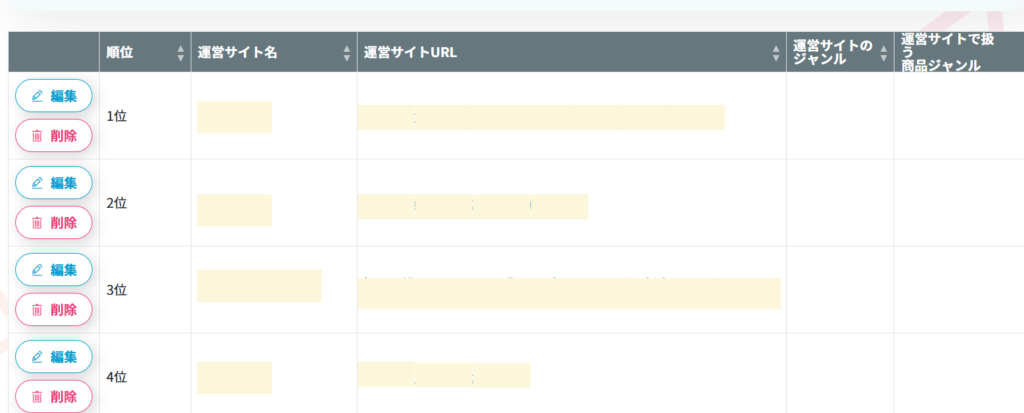Click the 運営サイトで扱う商品ジャンル column header
The width and height of the screenshot is (1024, 413).
tap(940, 52)
